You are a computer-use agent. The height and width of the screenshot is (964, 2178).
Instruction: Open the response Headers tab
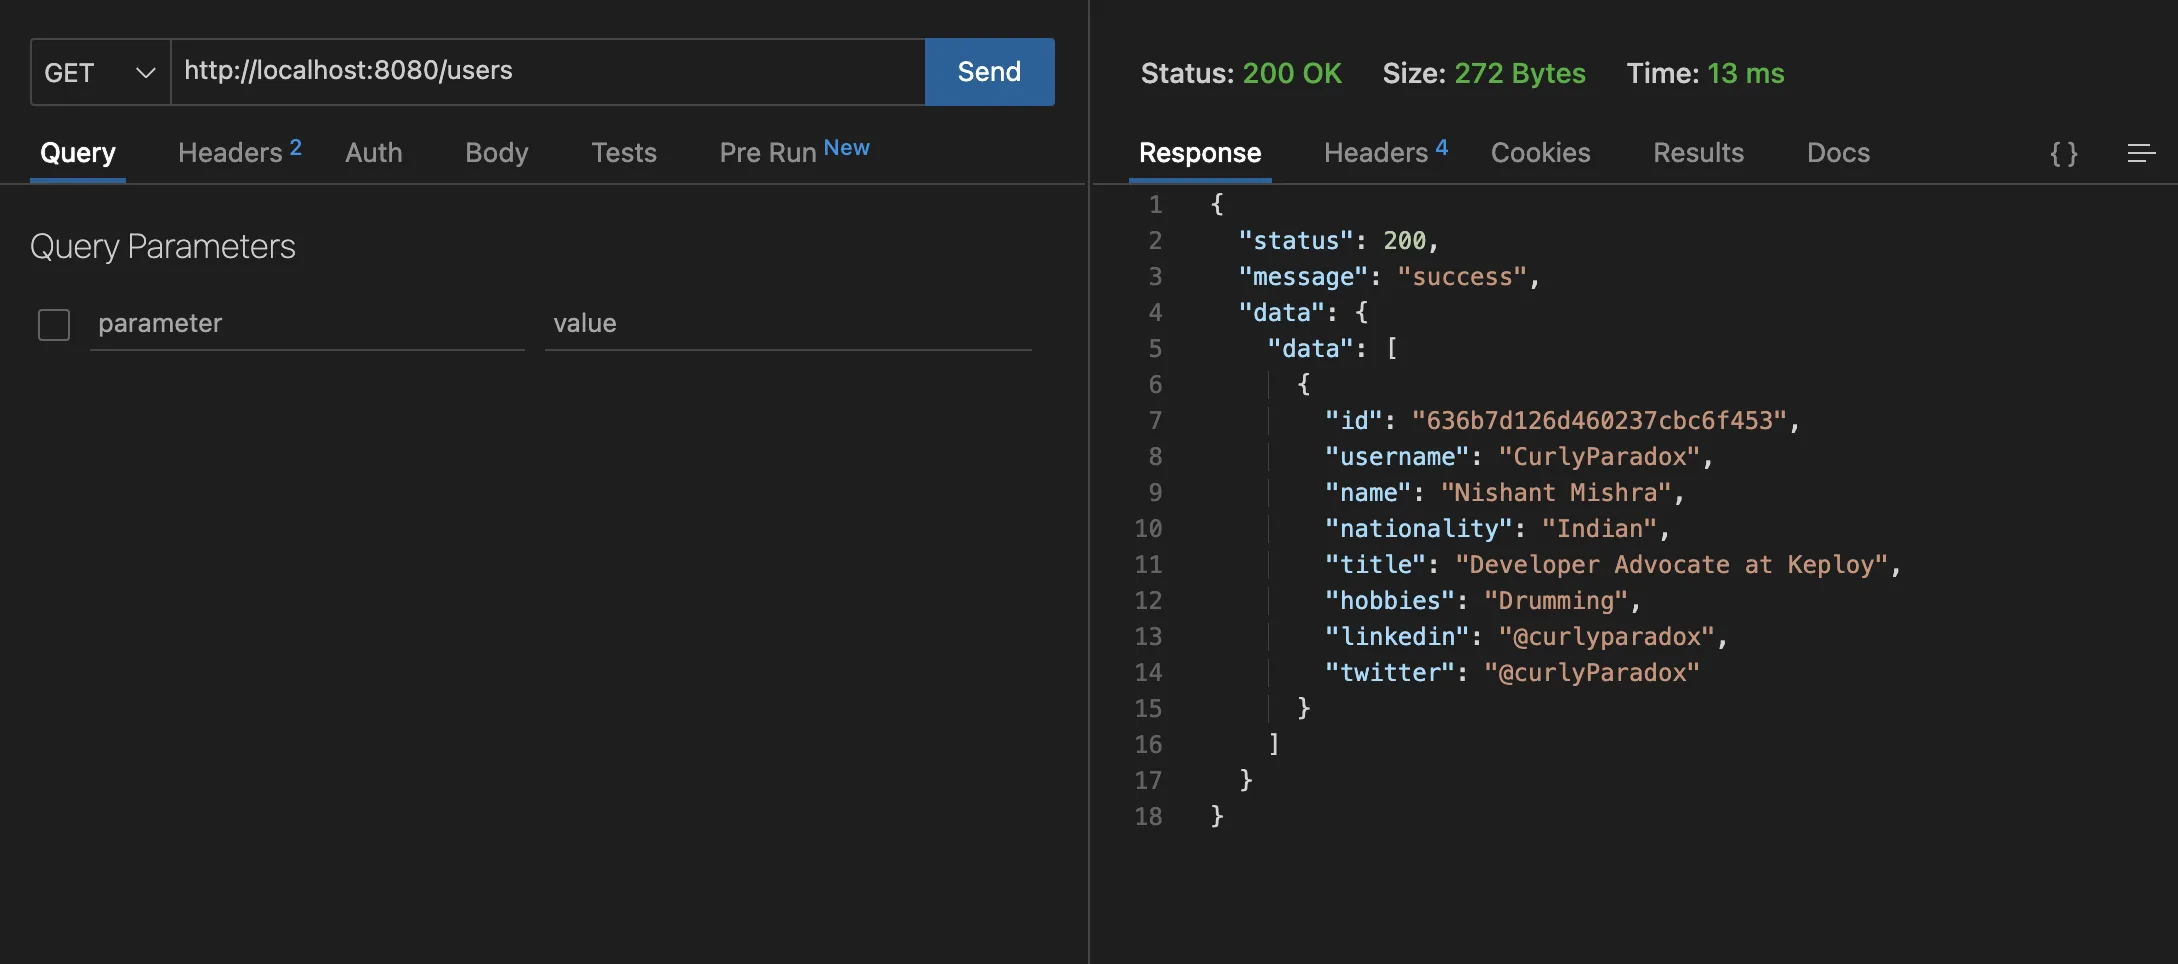pyautogui.click(x=1386, y=152)
